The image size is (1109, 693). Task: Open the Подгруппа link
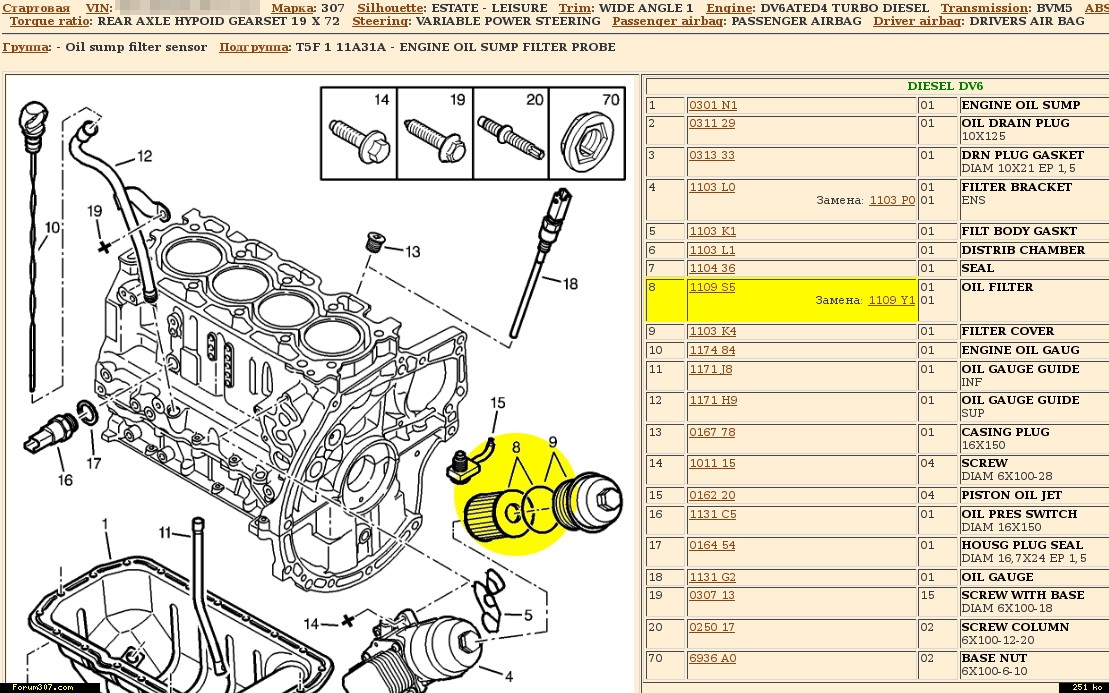(x=254, y=47)
